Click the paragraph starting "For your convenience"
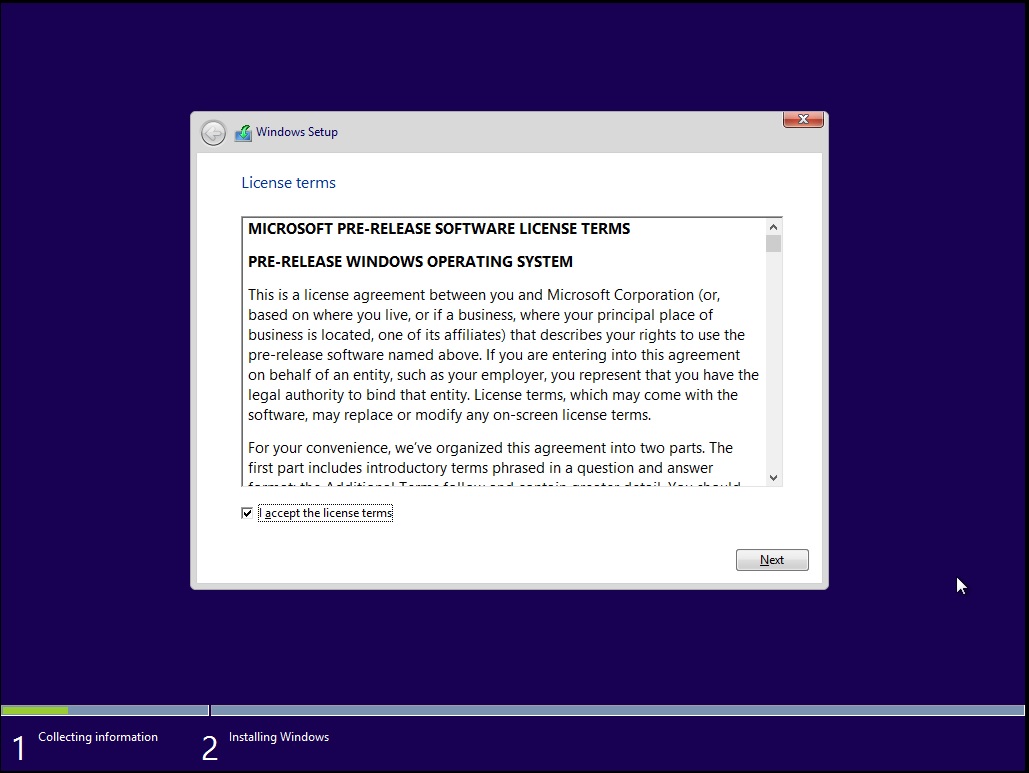 click(490, 458)
